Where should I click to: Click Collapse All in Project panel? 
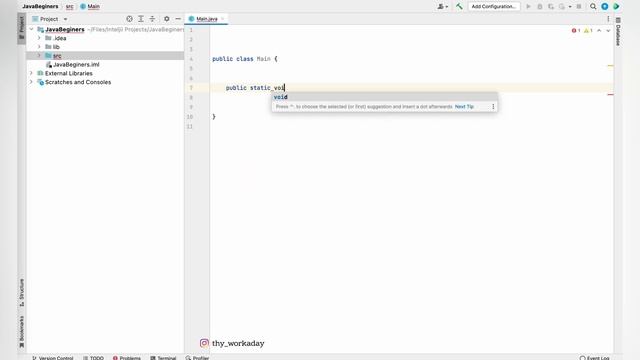pos(152,19)
